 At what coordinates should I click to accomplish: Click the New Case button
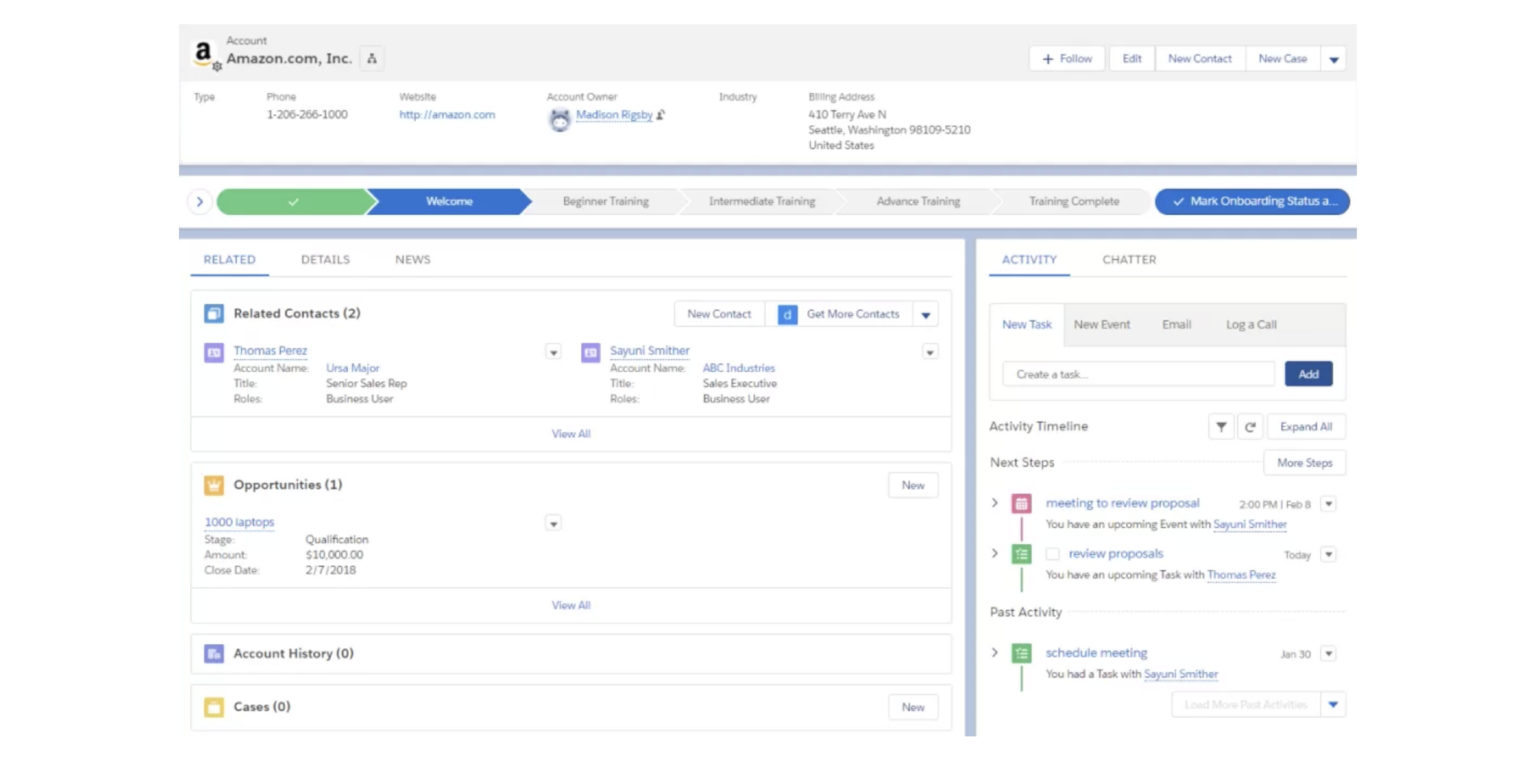[1282, 58]
